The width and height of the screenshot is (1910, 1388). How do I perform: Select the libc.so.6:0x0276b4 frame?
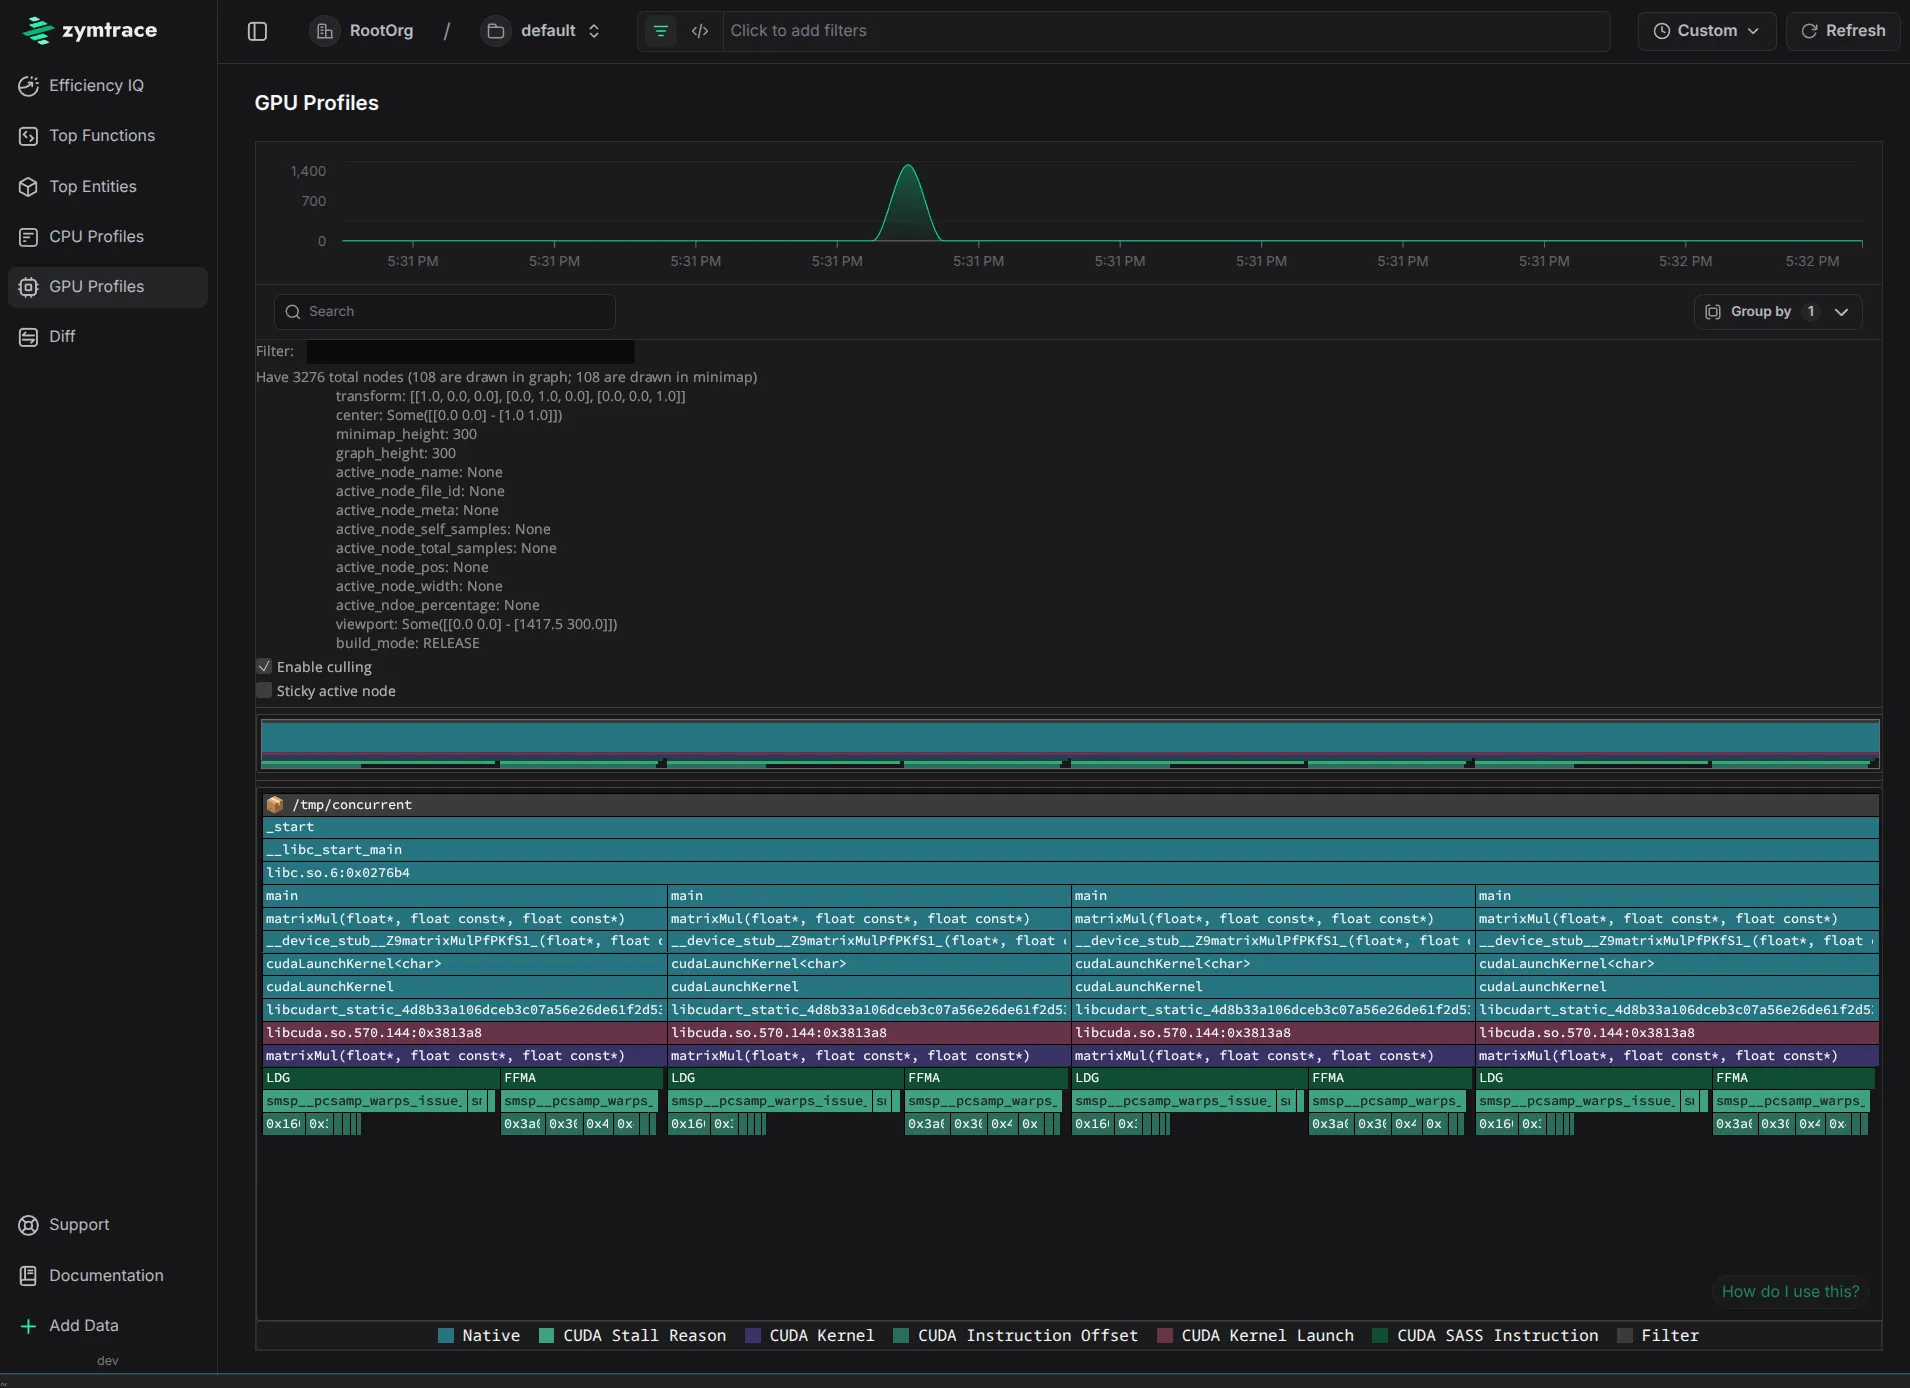coord(1070,873)
